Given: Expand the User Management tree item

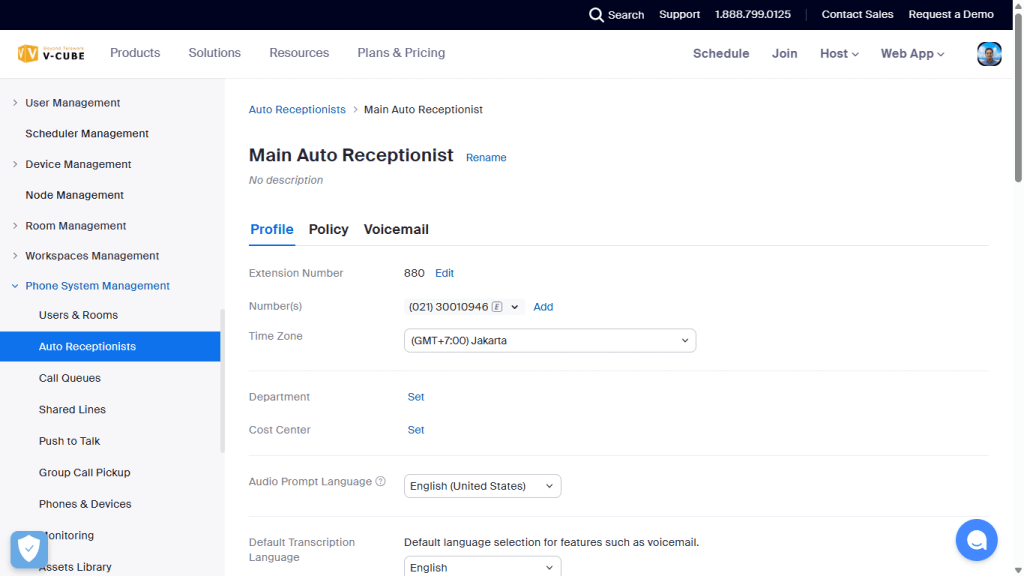Looking at the screenshot, I should pos(15,103).
